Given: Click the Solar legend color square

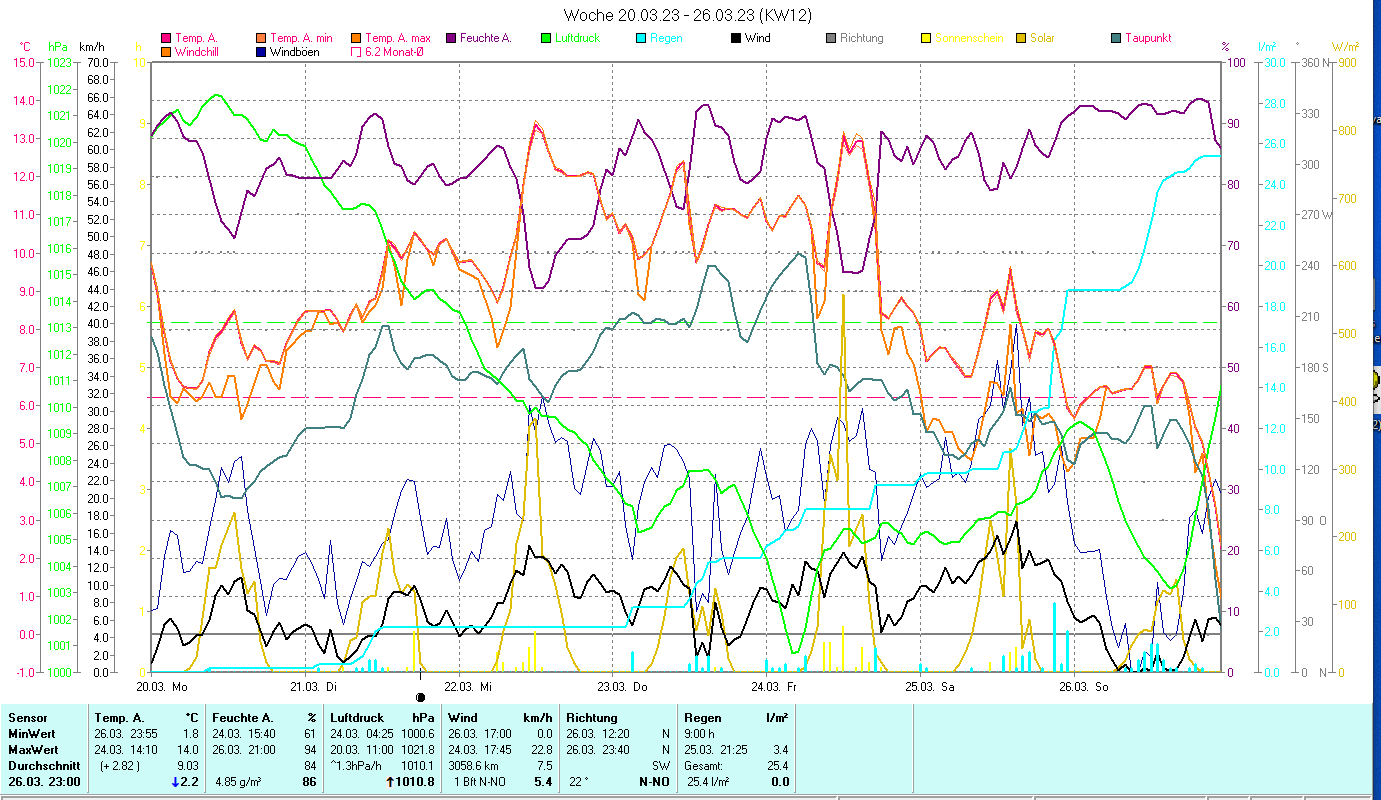Looking at the screenshot, I should coord(1020,39).
